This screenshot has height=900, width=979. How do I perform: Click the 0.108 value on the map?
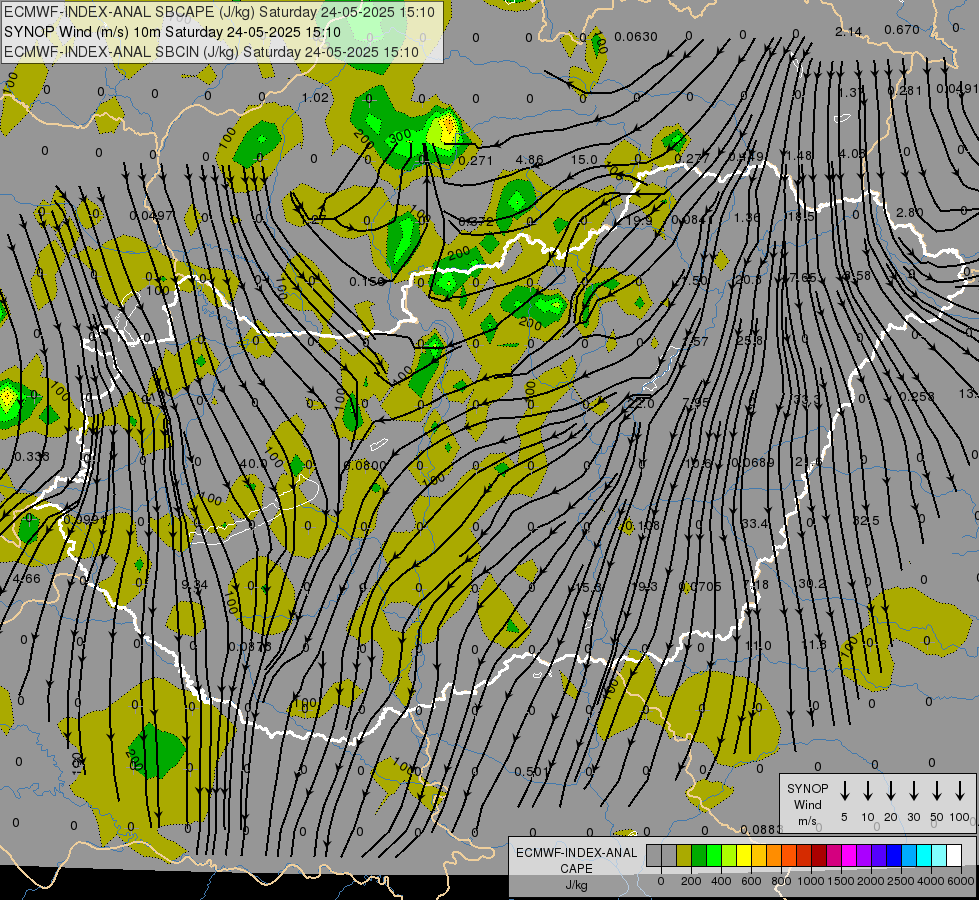[x=642, y=526]
